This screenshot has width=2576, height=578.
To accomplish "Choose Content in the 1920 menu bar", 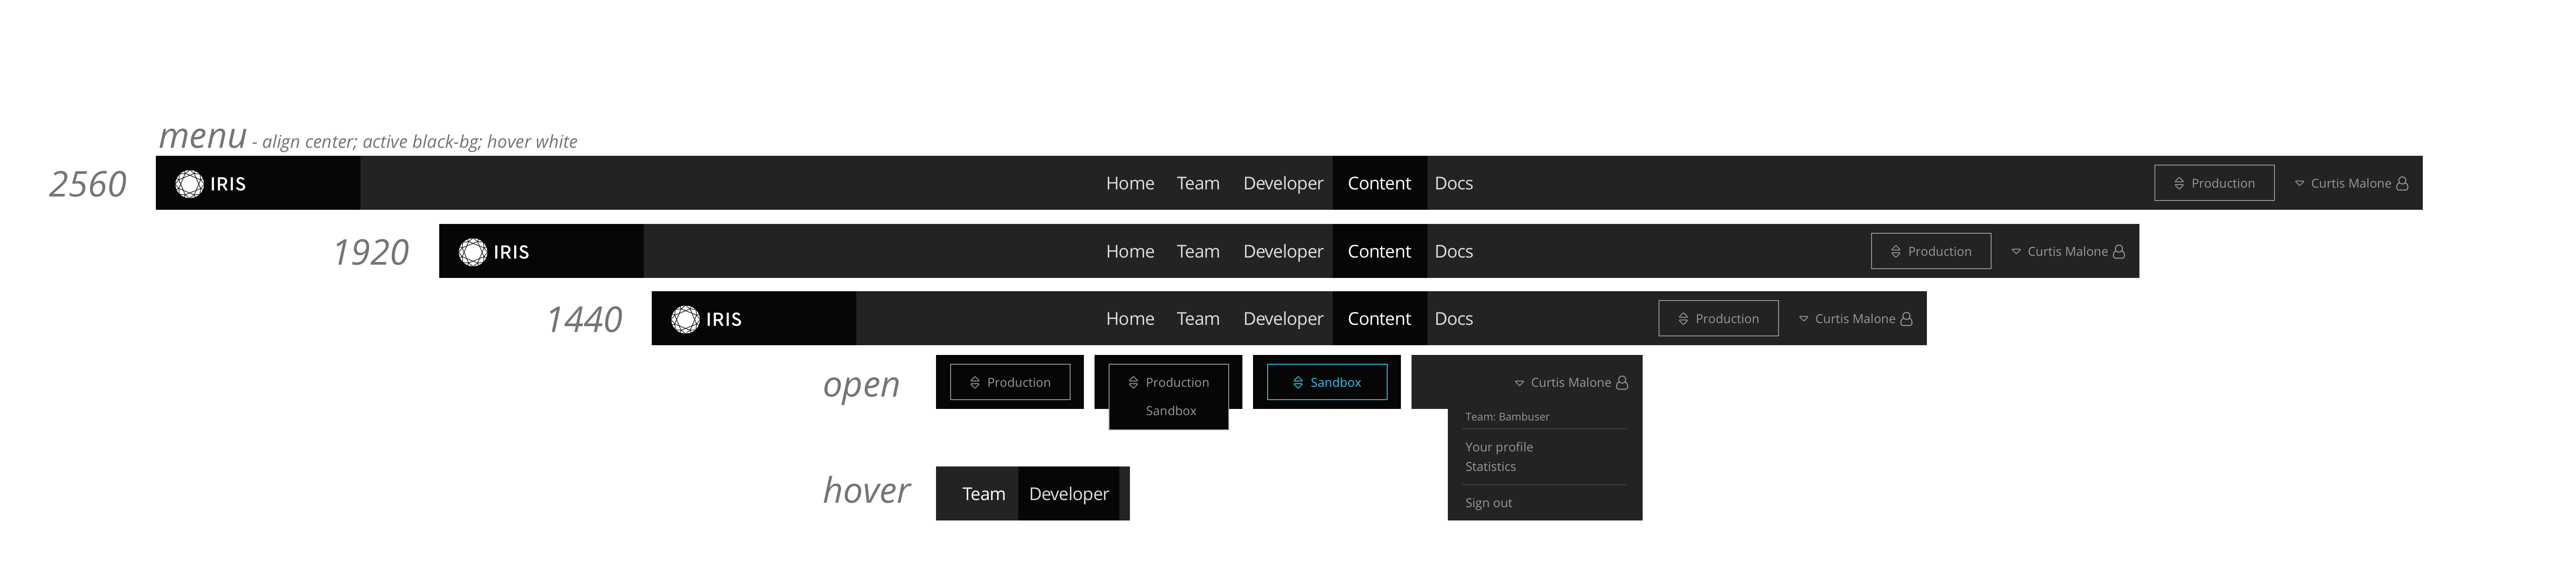I will tap(1379, 251).
